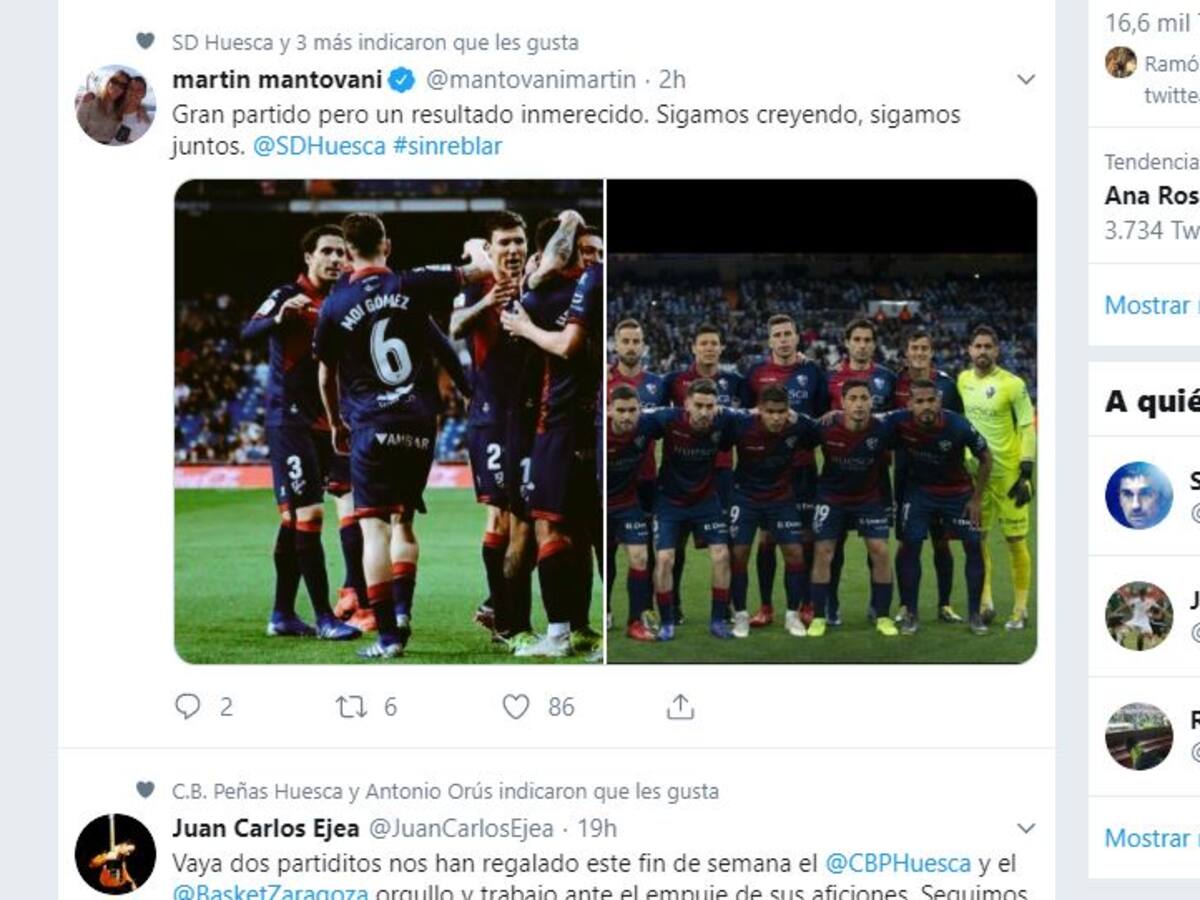This screenshot has width=1200, height=900.
Task: View the celebrating players photo
Action: click(x=389, y=422)
